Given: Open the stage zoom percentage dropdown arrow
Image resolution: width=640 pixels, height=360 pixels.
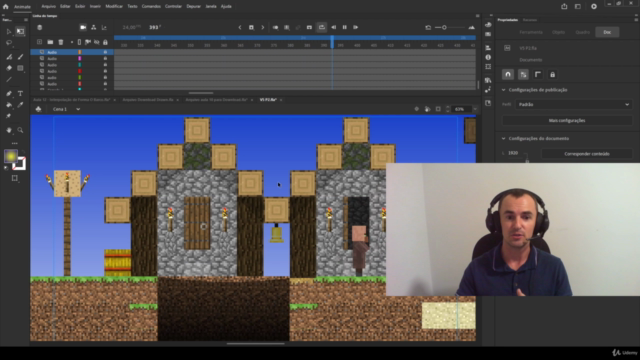Looking at the screenshot, I should (x=475, y=109).
